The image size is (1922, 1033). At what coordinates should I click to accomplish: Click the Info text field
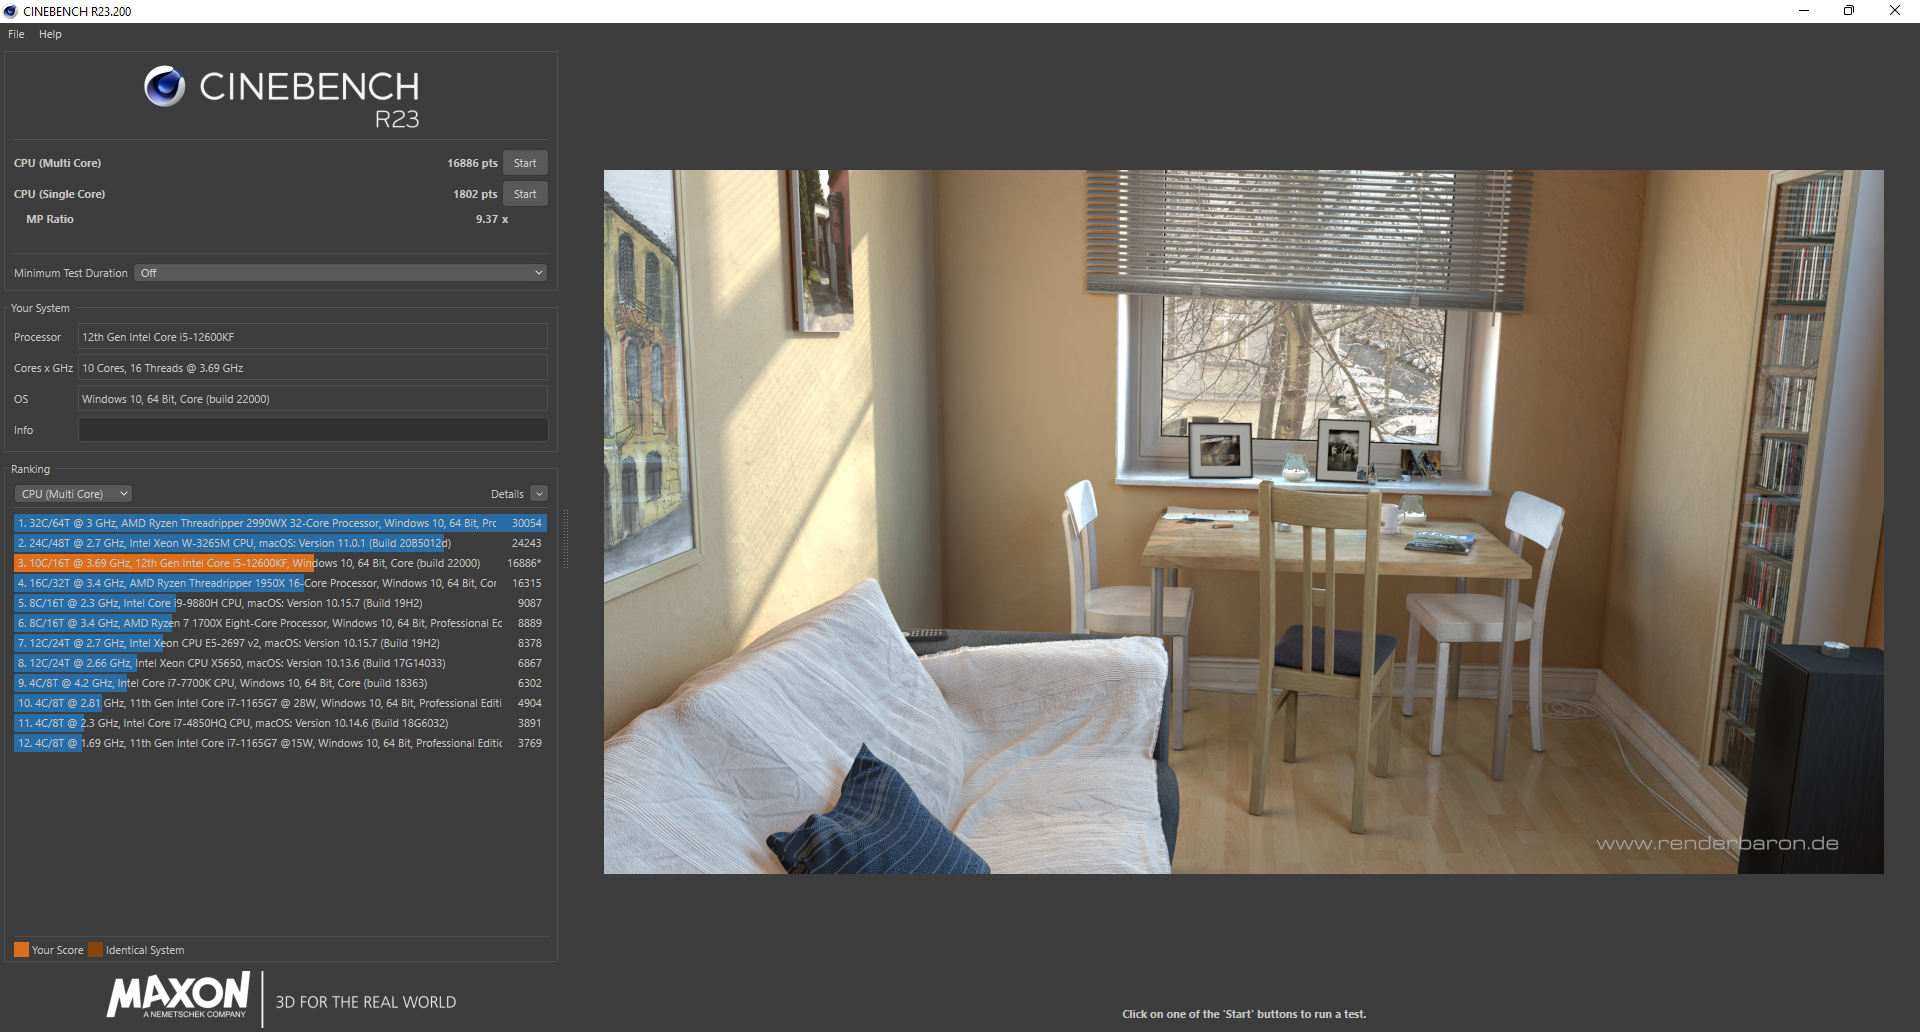click(x=312, y=430)
